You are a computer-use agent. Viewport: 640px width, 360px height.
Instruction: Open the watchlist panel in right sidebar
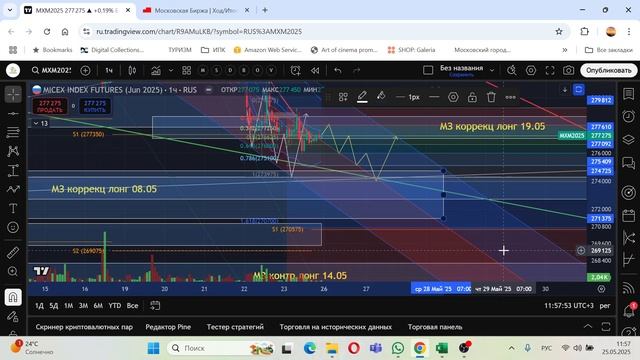point(629,94)
